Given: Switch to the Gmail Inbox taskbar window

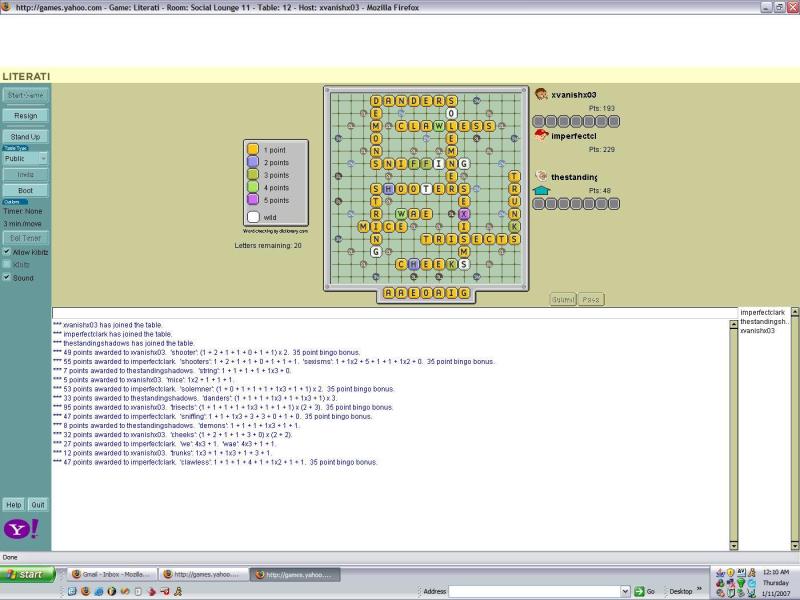Looking at the screenshot, I should (x=112, y=575).
